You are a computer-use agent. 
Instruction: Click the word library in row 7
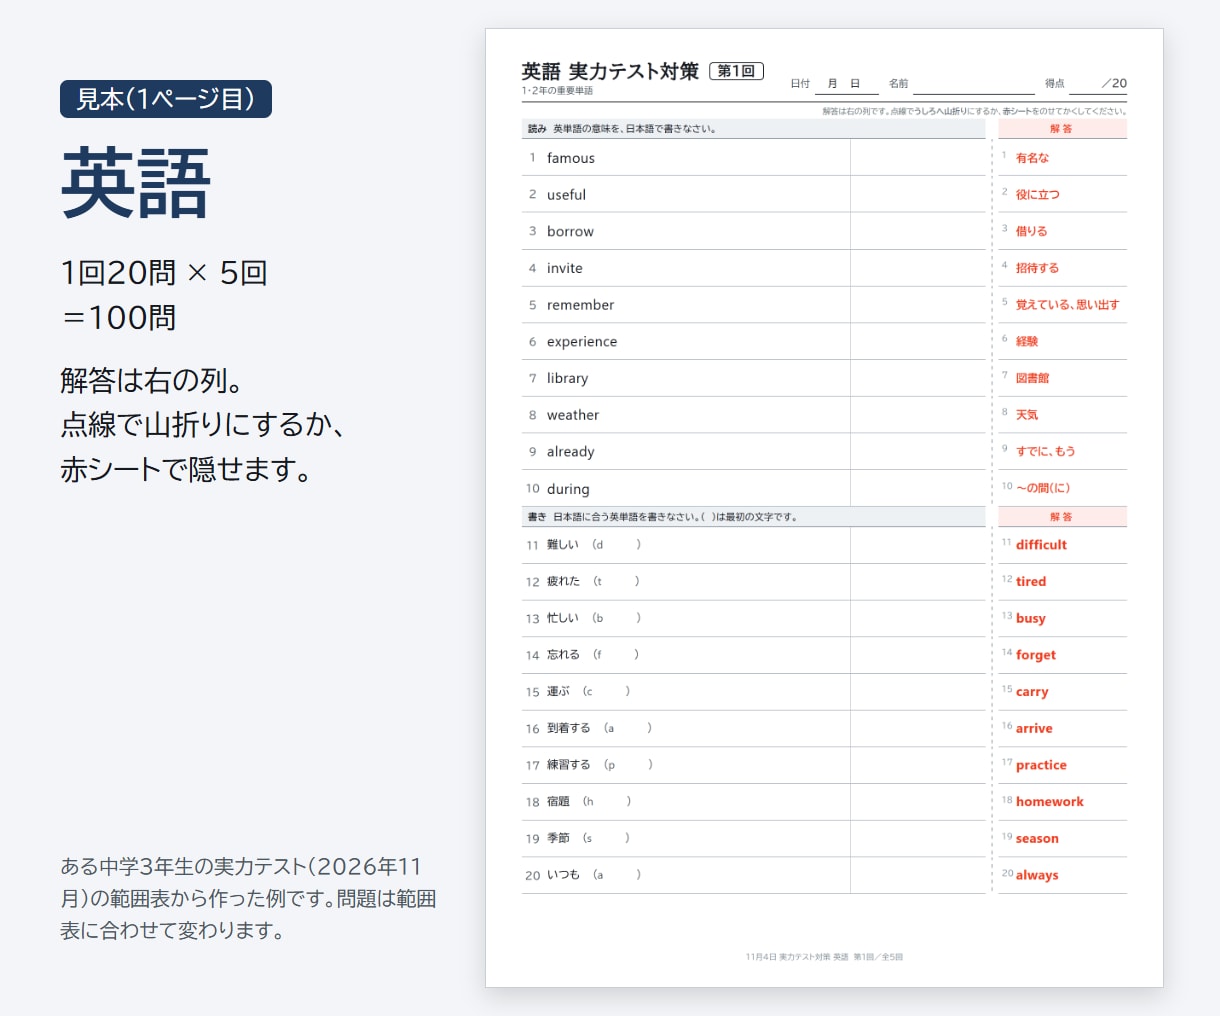point(567,378)
